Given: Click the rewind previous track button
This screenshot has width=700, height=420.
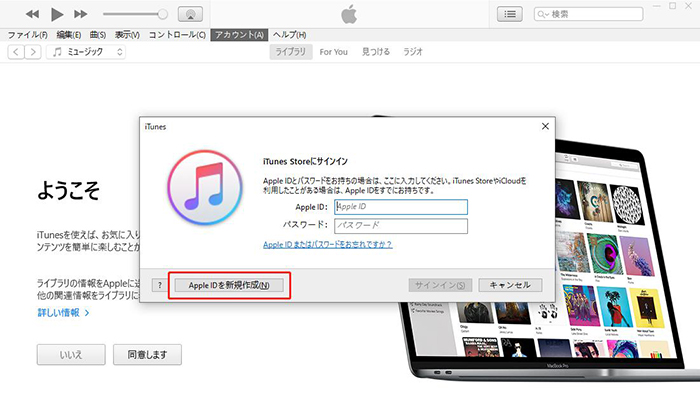Looking at the screenshot, I should click(32, 14).
